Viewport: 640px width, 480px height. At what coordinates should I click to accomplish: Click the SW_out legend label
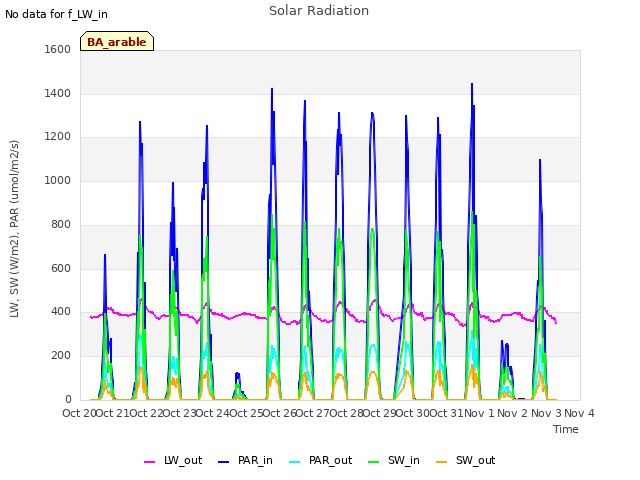click(x=476, y=460)
